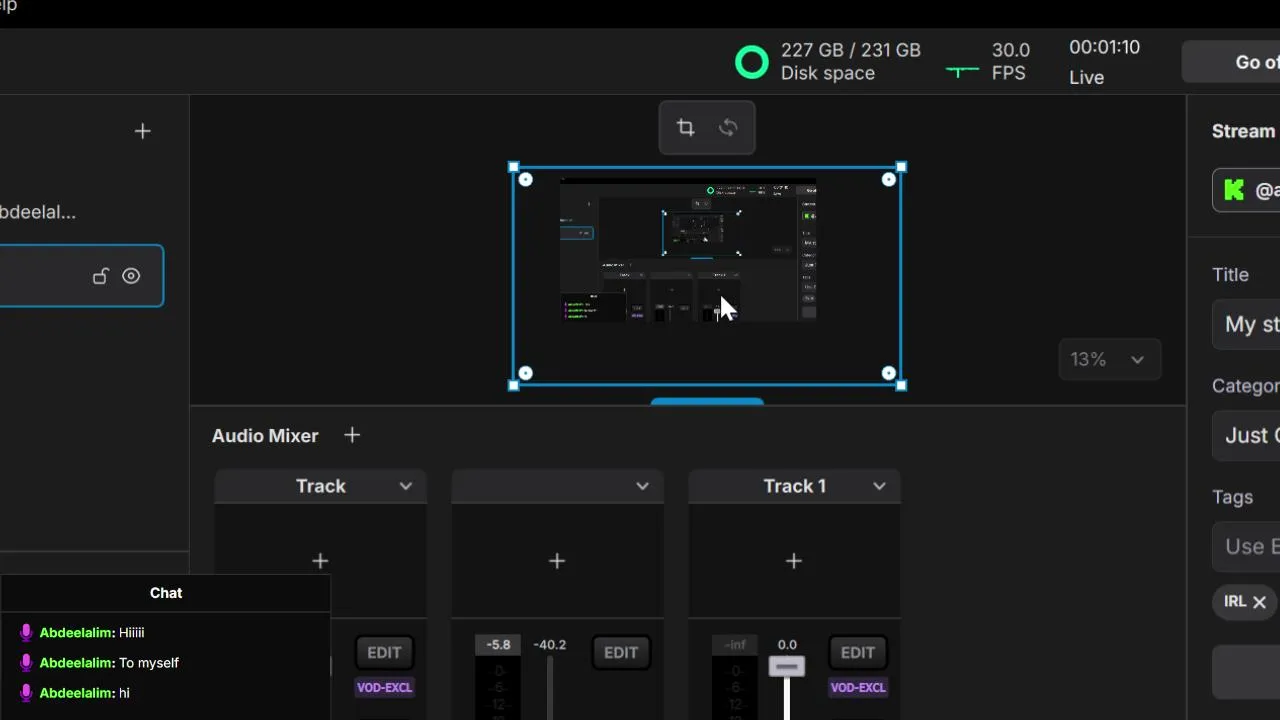Image resolution: width=1280 pixels, height=720 pixels.
Task: Add a track with Audio Mixer plus
Action: [352, 435]
